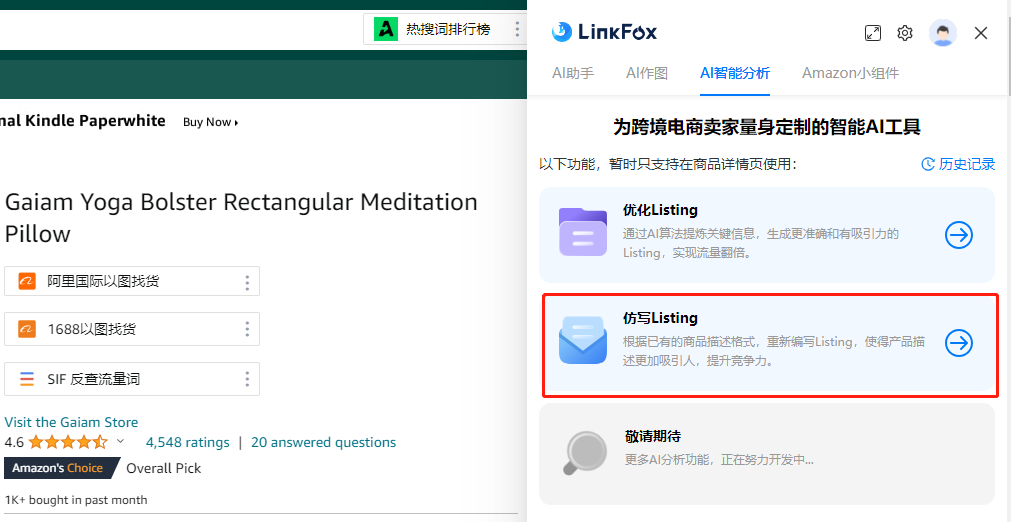Click the history clock icon

coord(928,164)
